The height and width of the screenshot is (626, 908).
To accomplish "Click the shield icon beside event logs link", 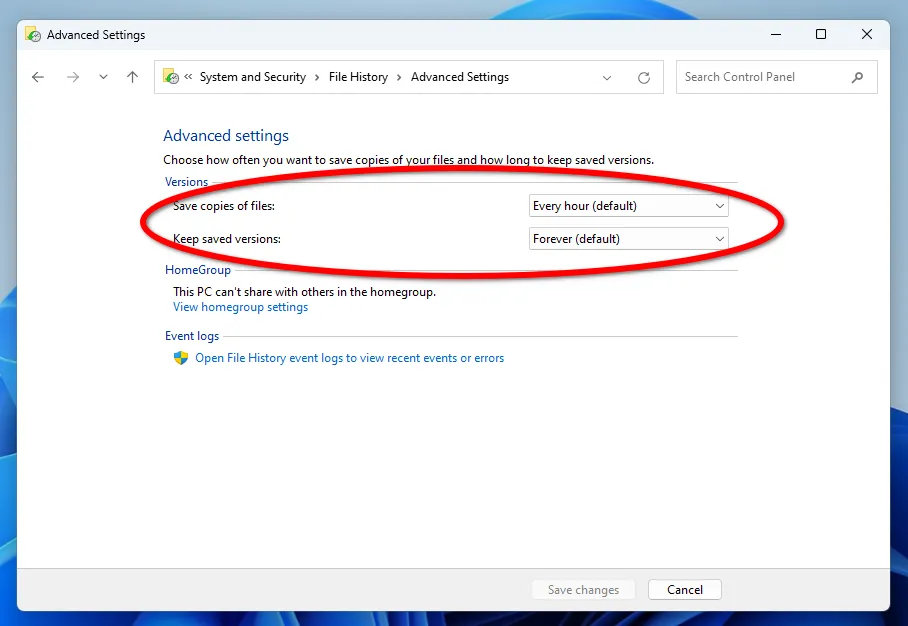I will click(x=181, y=358).
